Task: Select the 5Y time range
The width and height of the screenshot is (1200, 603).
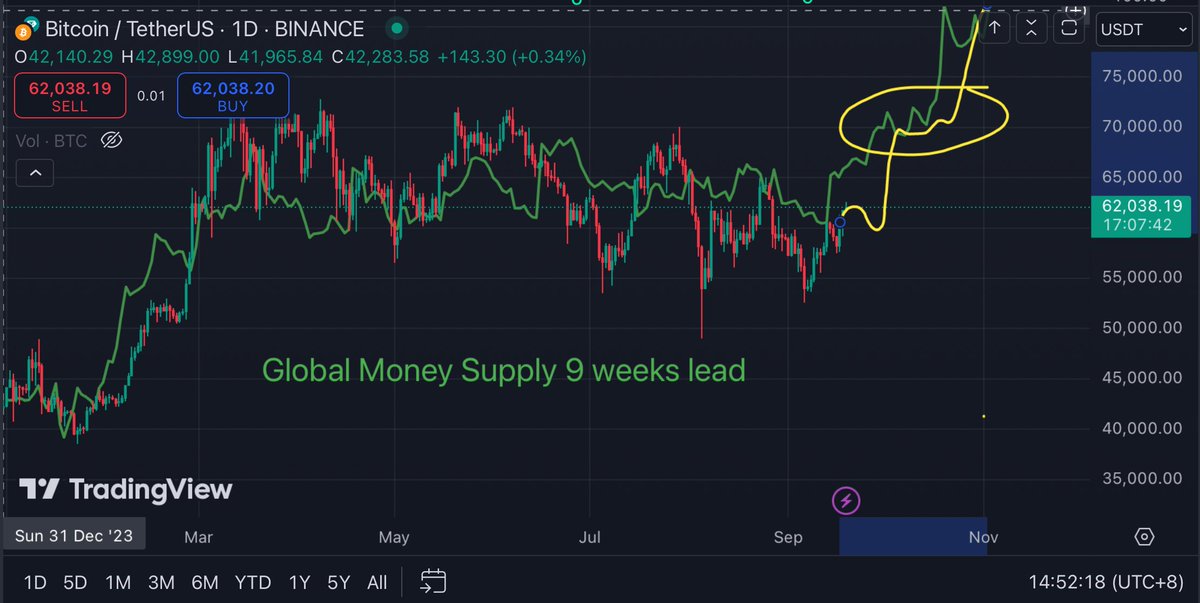Action: (339, 581)
